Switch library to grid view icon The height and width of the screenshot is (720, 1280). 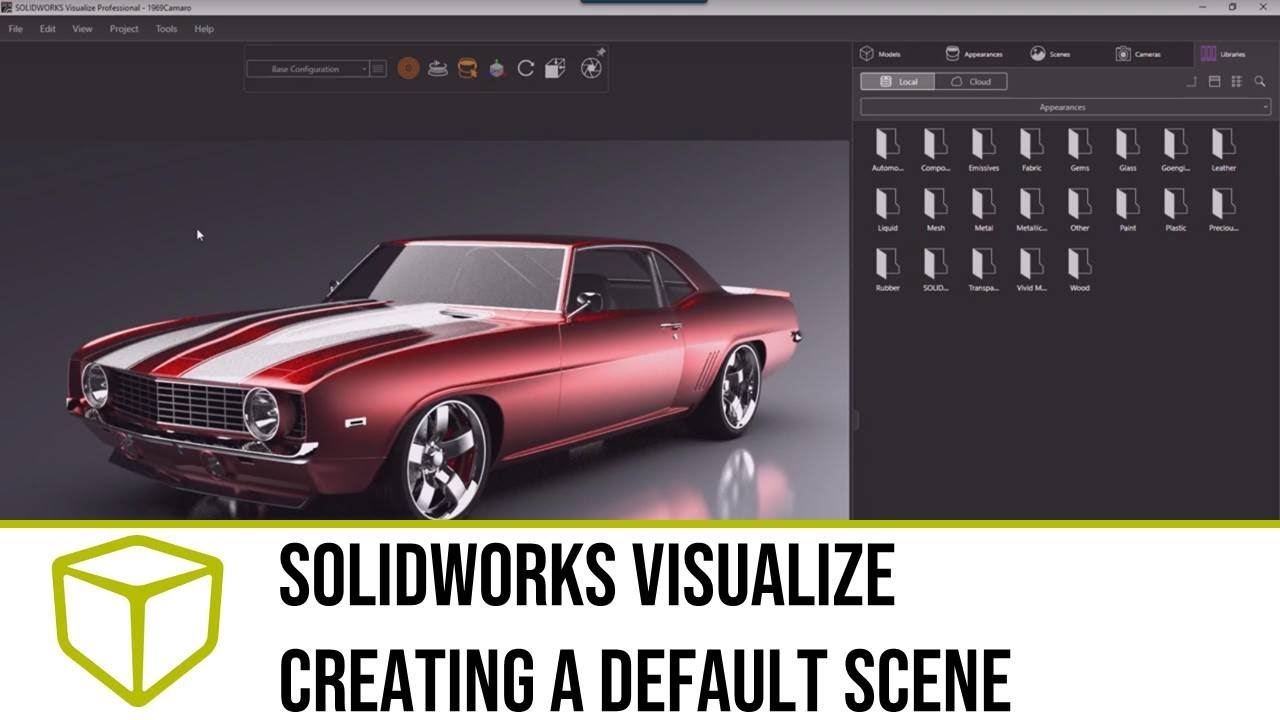click(1237, 82)
